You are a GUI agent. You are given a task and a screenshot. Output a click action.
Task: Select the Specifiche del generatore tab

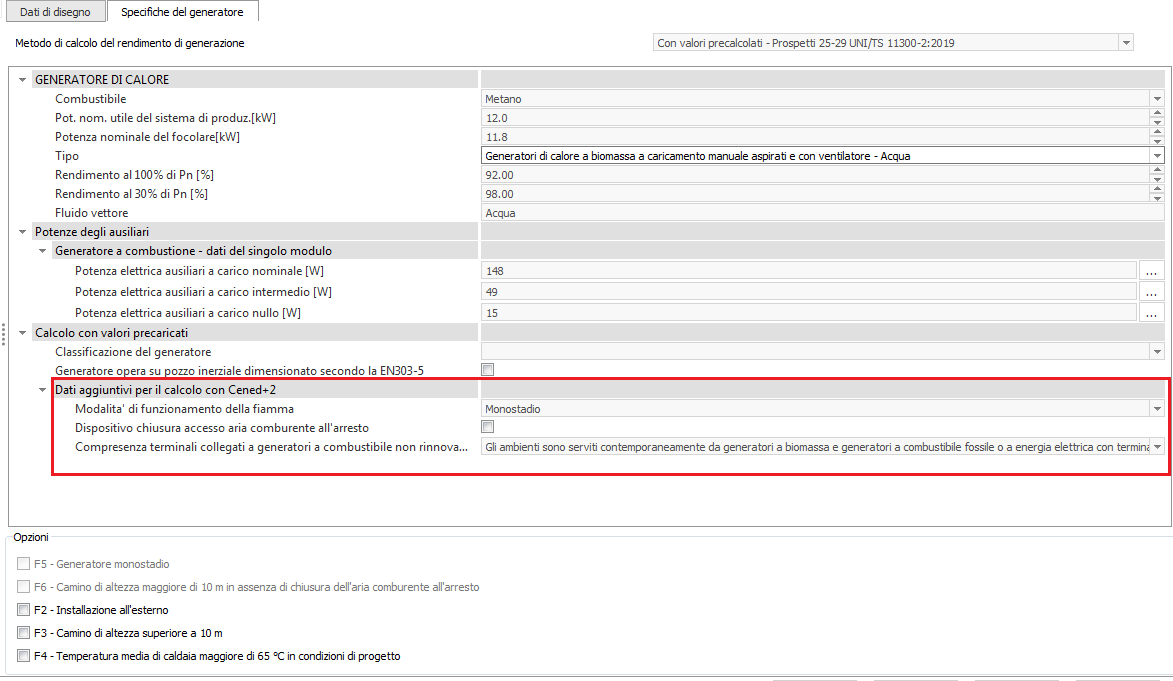coord(182,12)
